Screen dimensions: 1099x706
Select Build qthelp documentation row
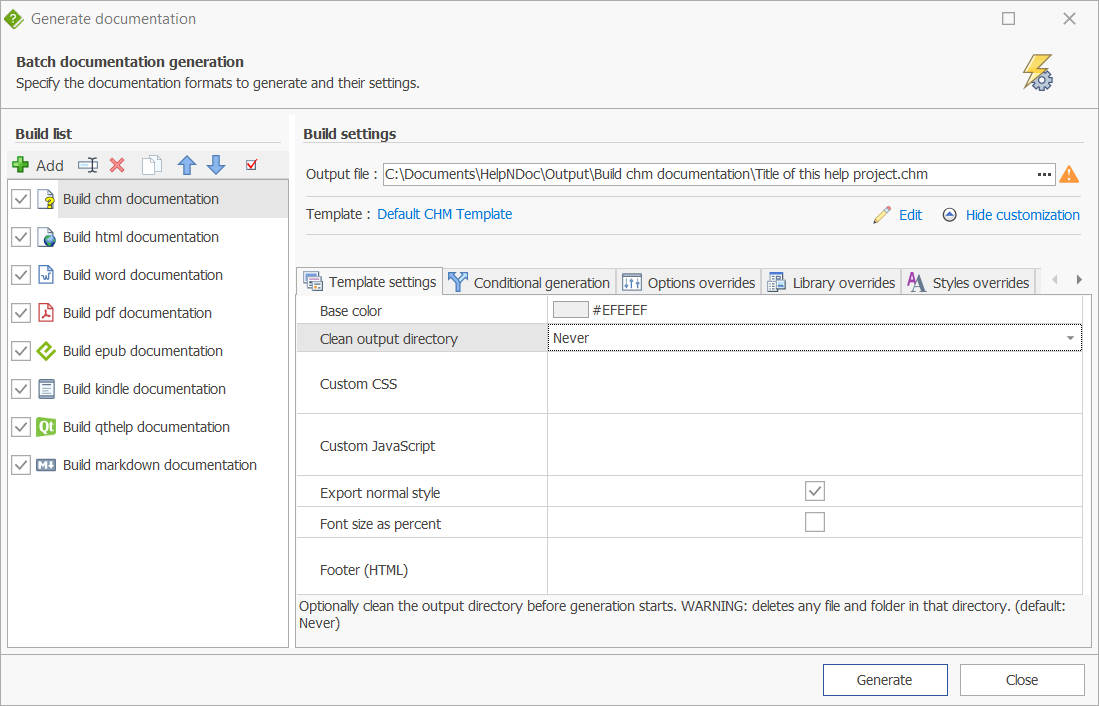coord(149,426)
